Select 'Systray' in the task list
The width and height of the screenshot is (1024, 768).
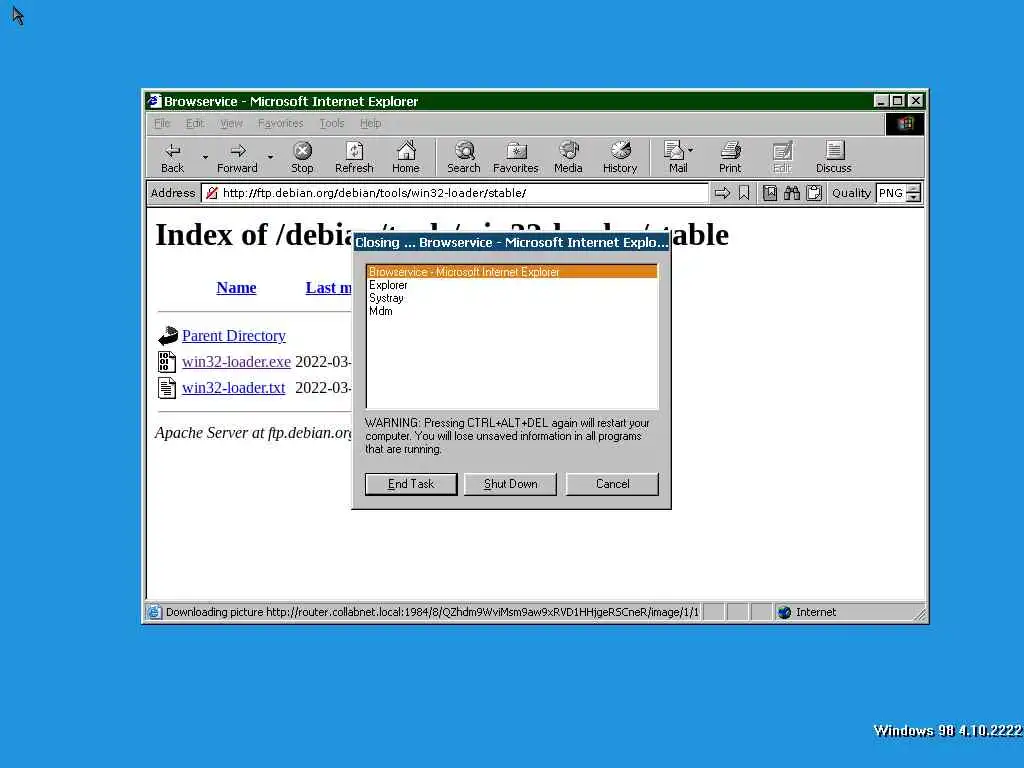(512, 298)
